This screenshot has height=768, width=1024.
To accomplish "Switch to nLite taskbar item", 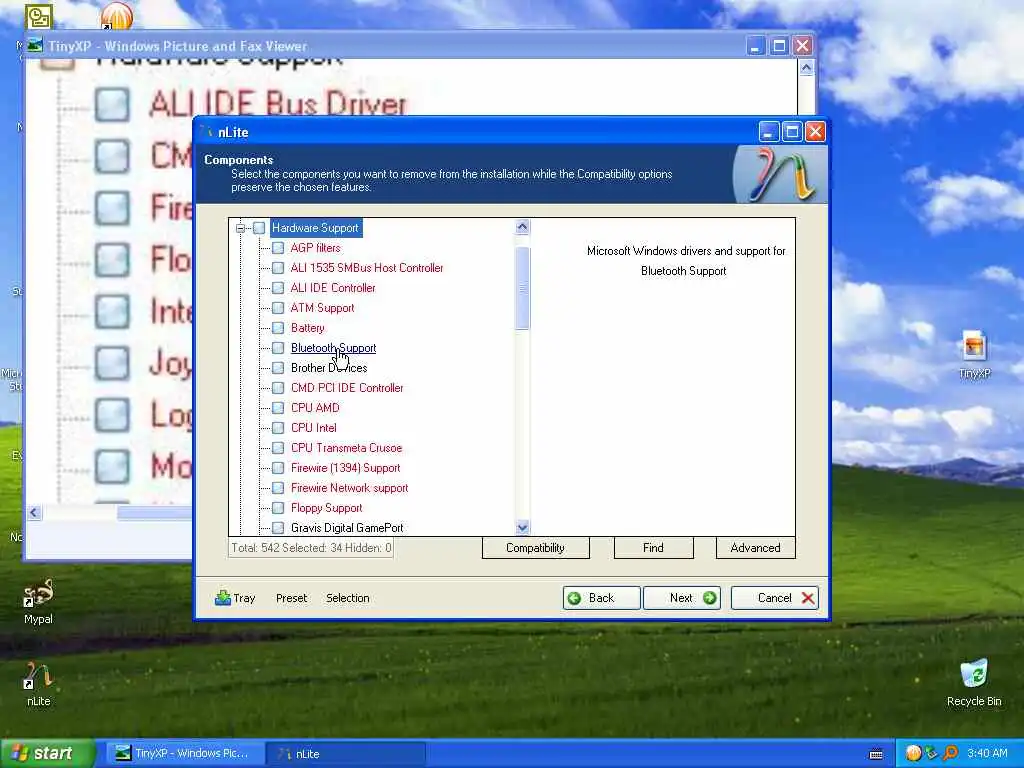I will coord(346,754).
